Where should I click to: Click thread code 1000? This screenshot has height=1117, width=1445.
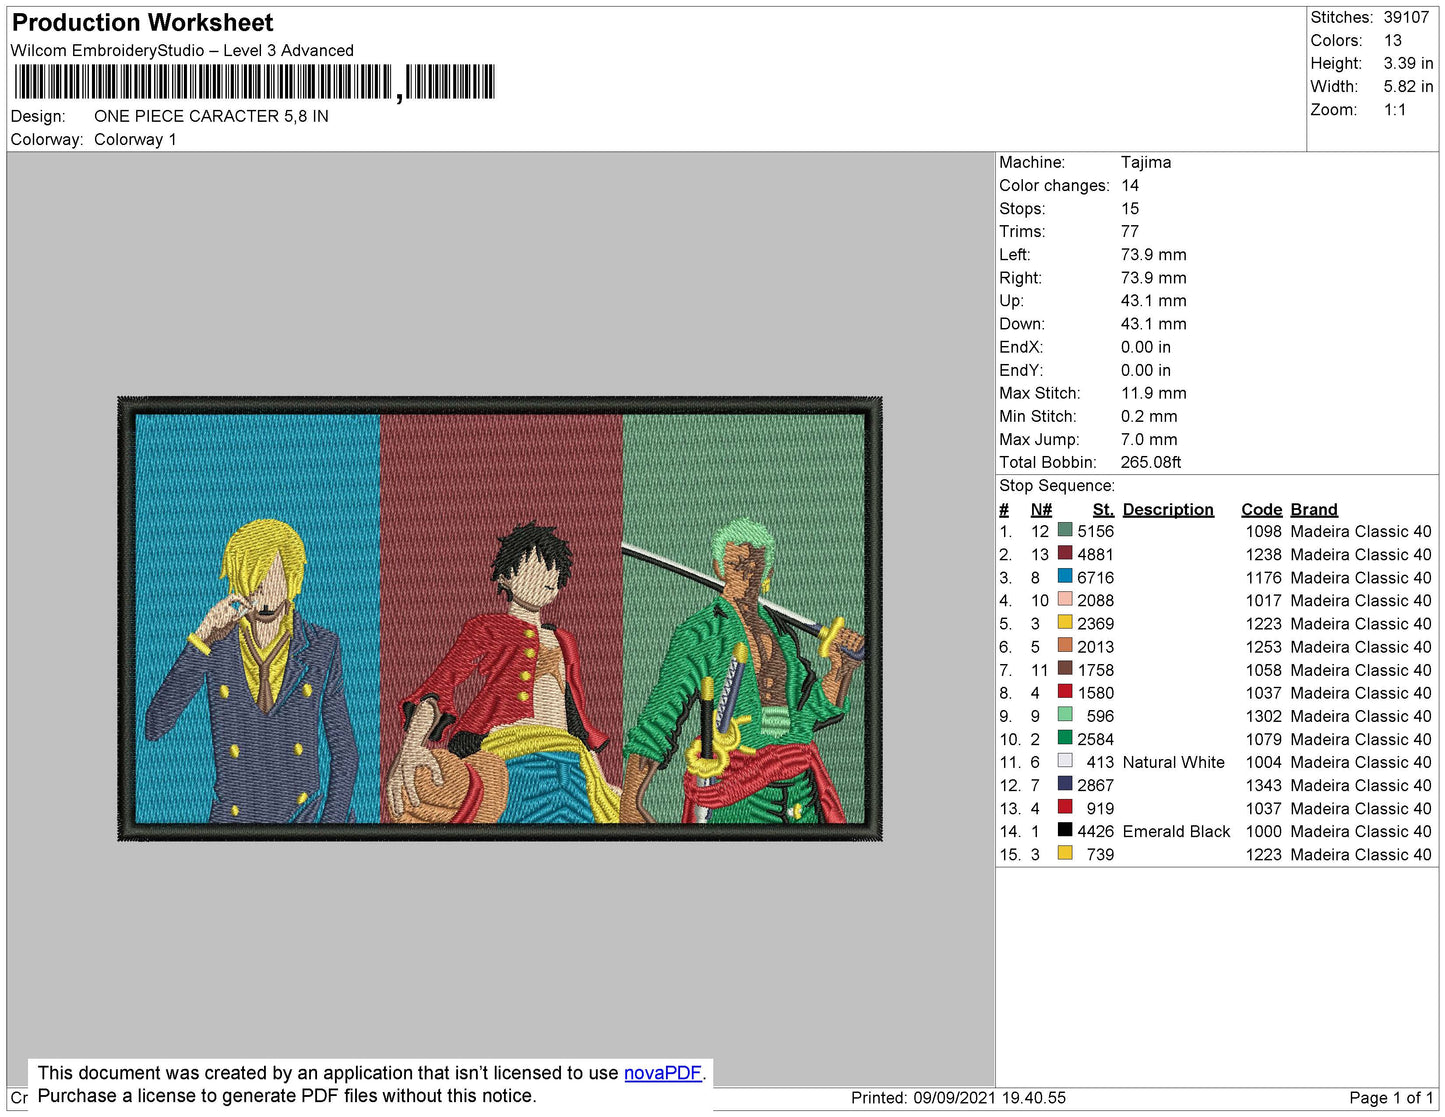coord(1263,831)
